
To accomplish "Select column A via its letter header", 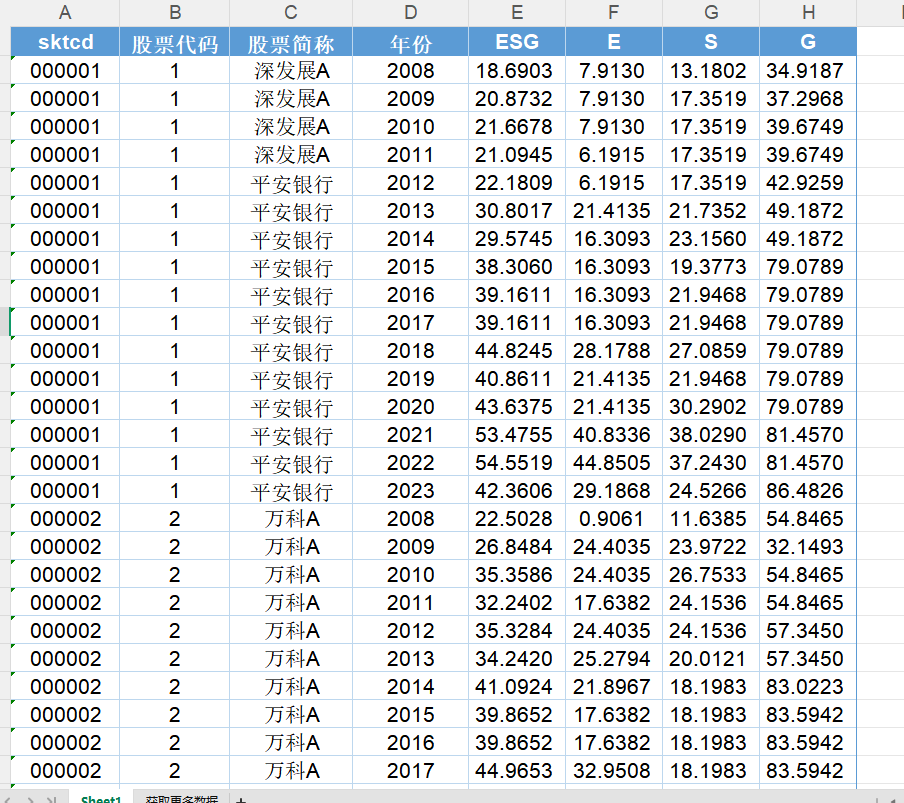I will (65, 13).
